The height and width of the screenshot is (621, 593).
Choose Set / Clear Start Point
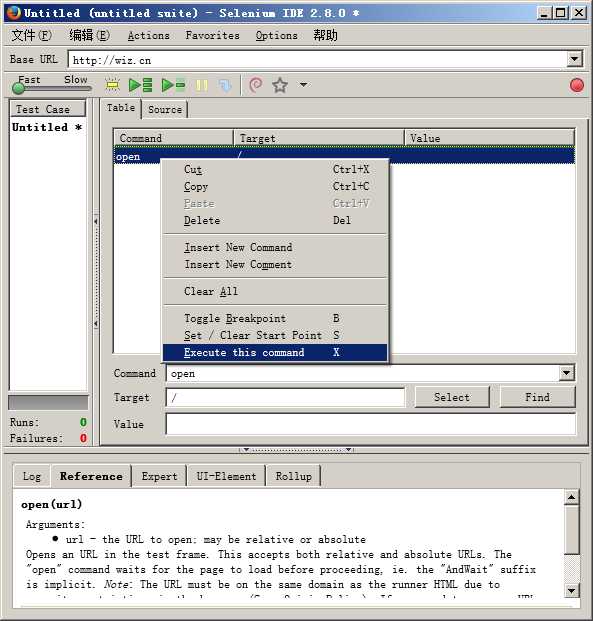click(x=275, y=335)
